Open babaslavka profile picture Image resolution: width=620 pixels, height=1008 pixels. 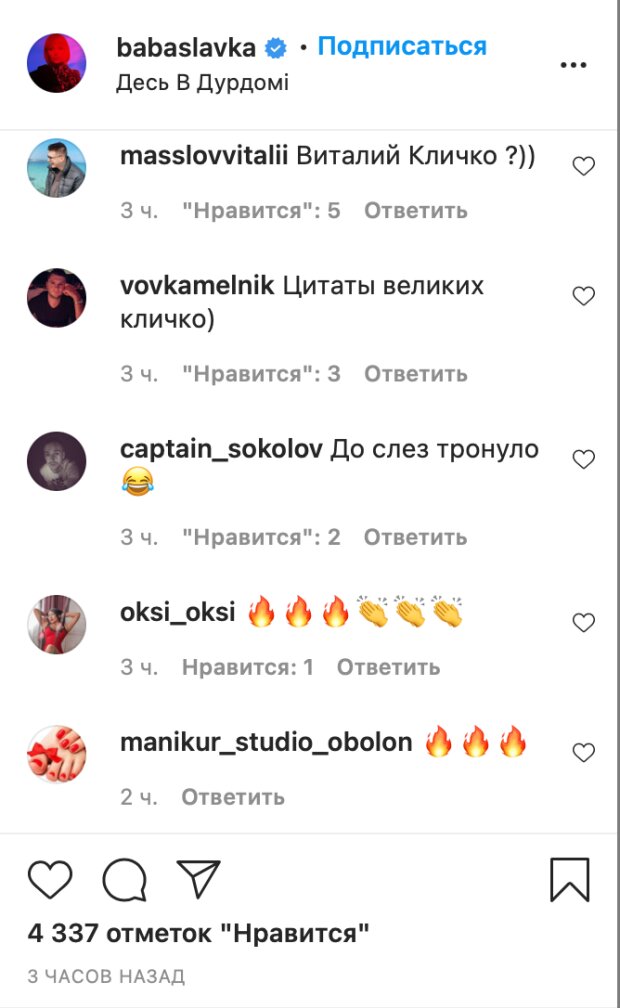(x=57, y=63)
